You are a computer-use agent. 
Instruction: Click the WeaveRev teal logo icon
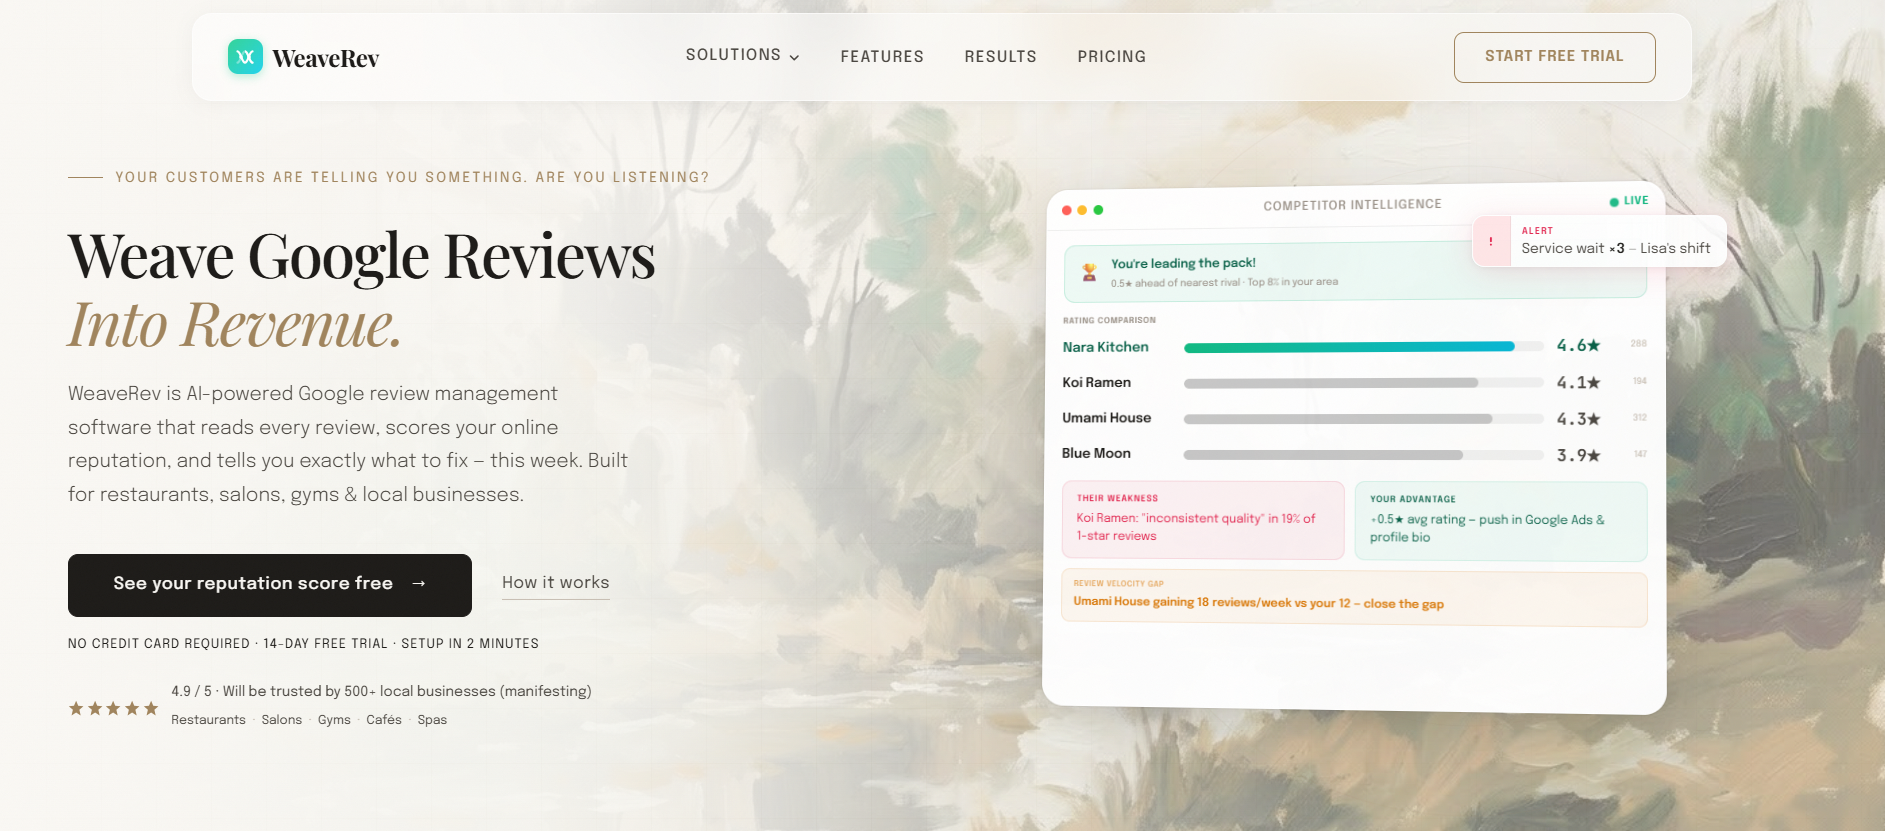click(245, 57)
